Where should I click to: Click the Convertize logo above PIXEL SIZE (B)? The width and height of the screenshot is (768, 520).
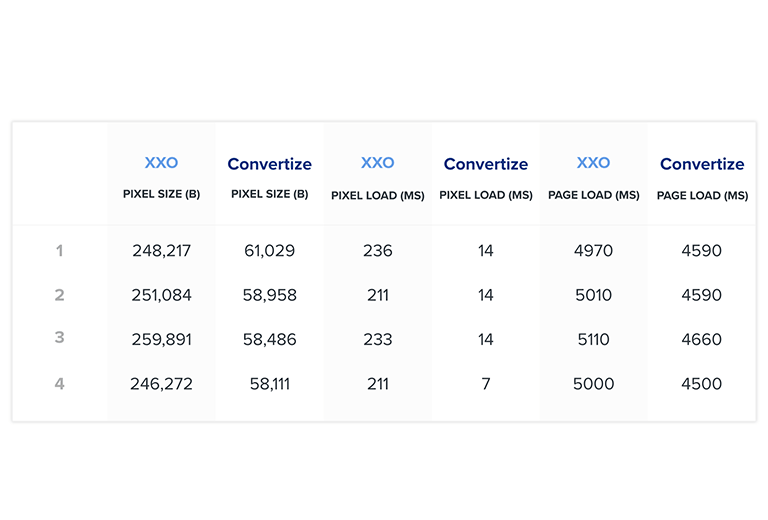tap(269, 164)
